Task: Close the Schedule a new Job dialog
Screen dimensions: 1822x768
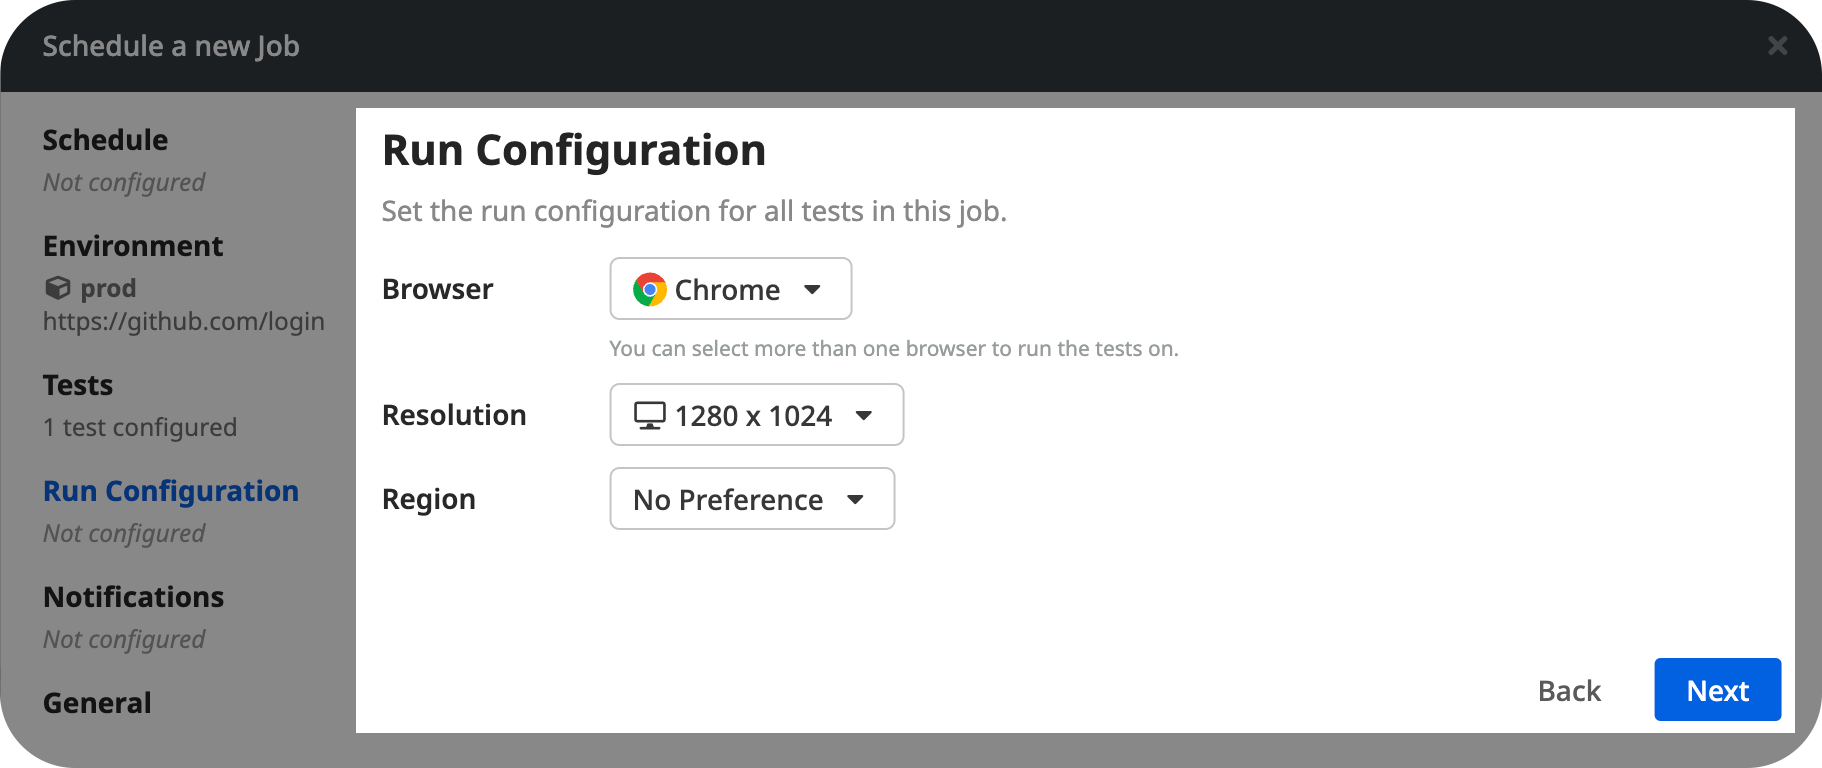Action: 1777,45
